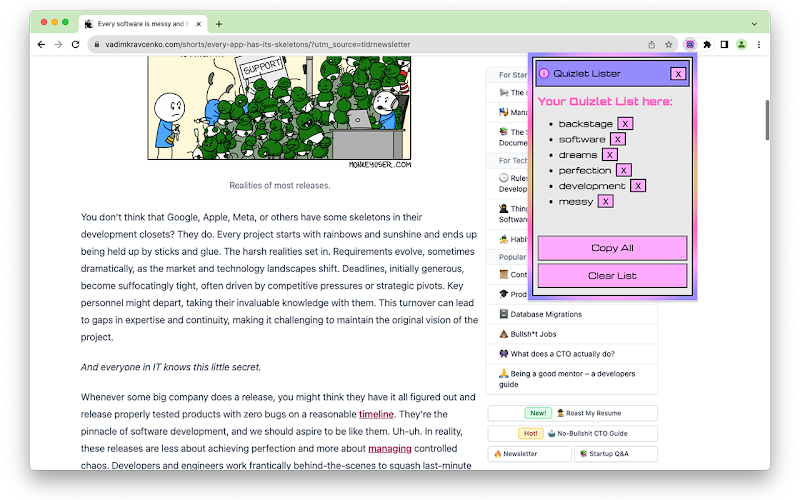Close the 'Every software is messy' tab
Image resolution: width=800 pixels, height=500 pixels.
198,23
